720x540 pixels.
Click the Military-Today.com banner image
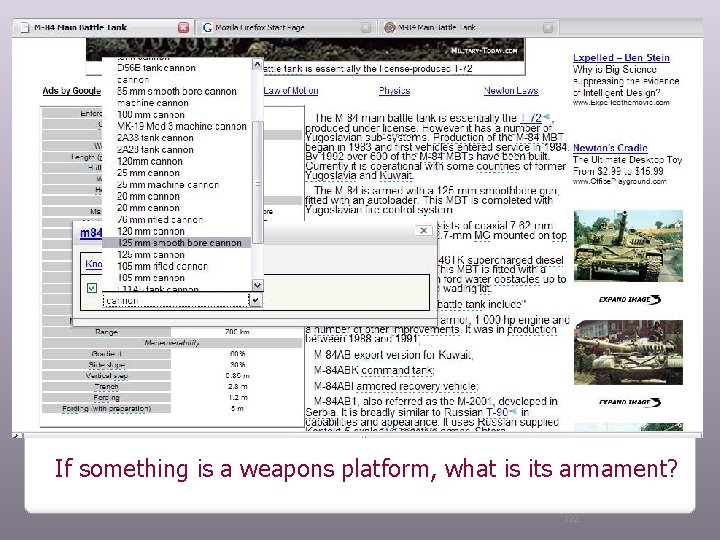[x=305, y=49]
